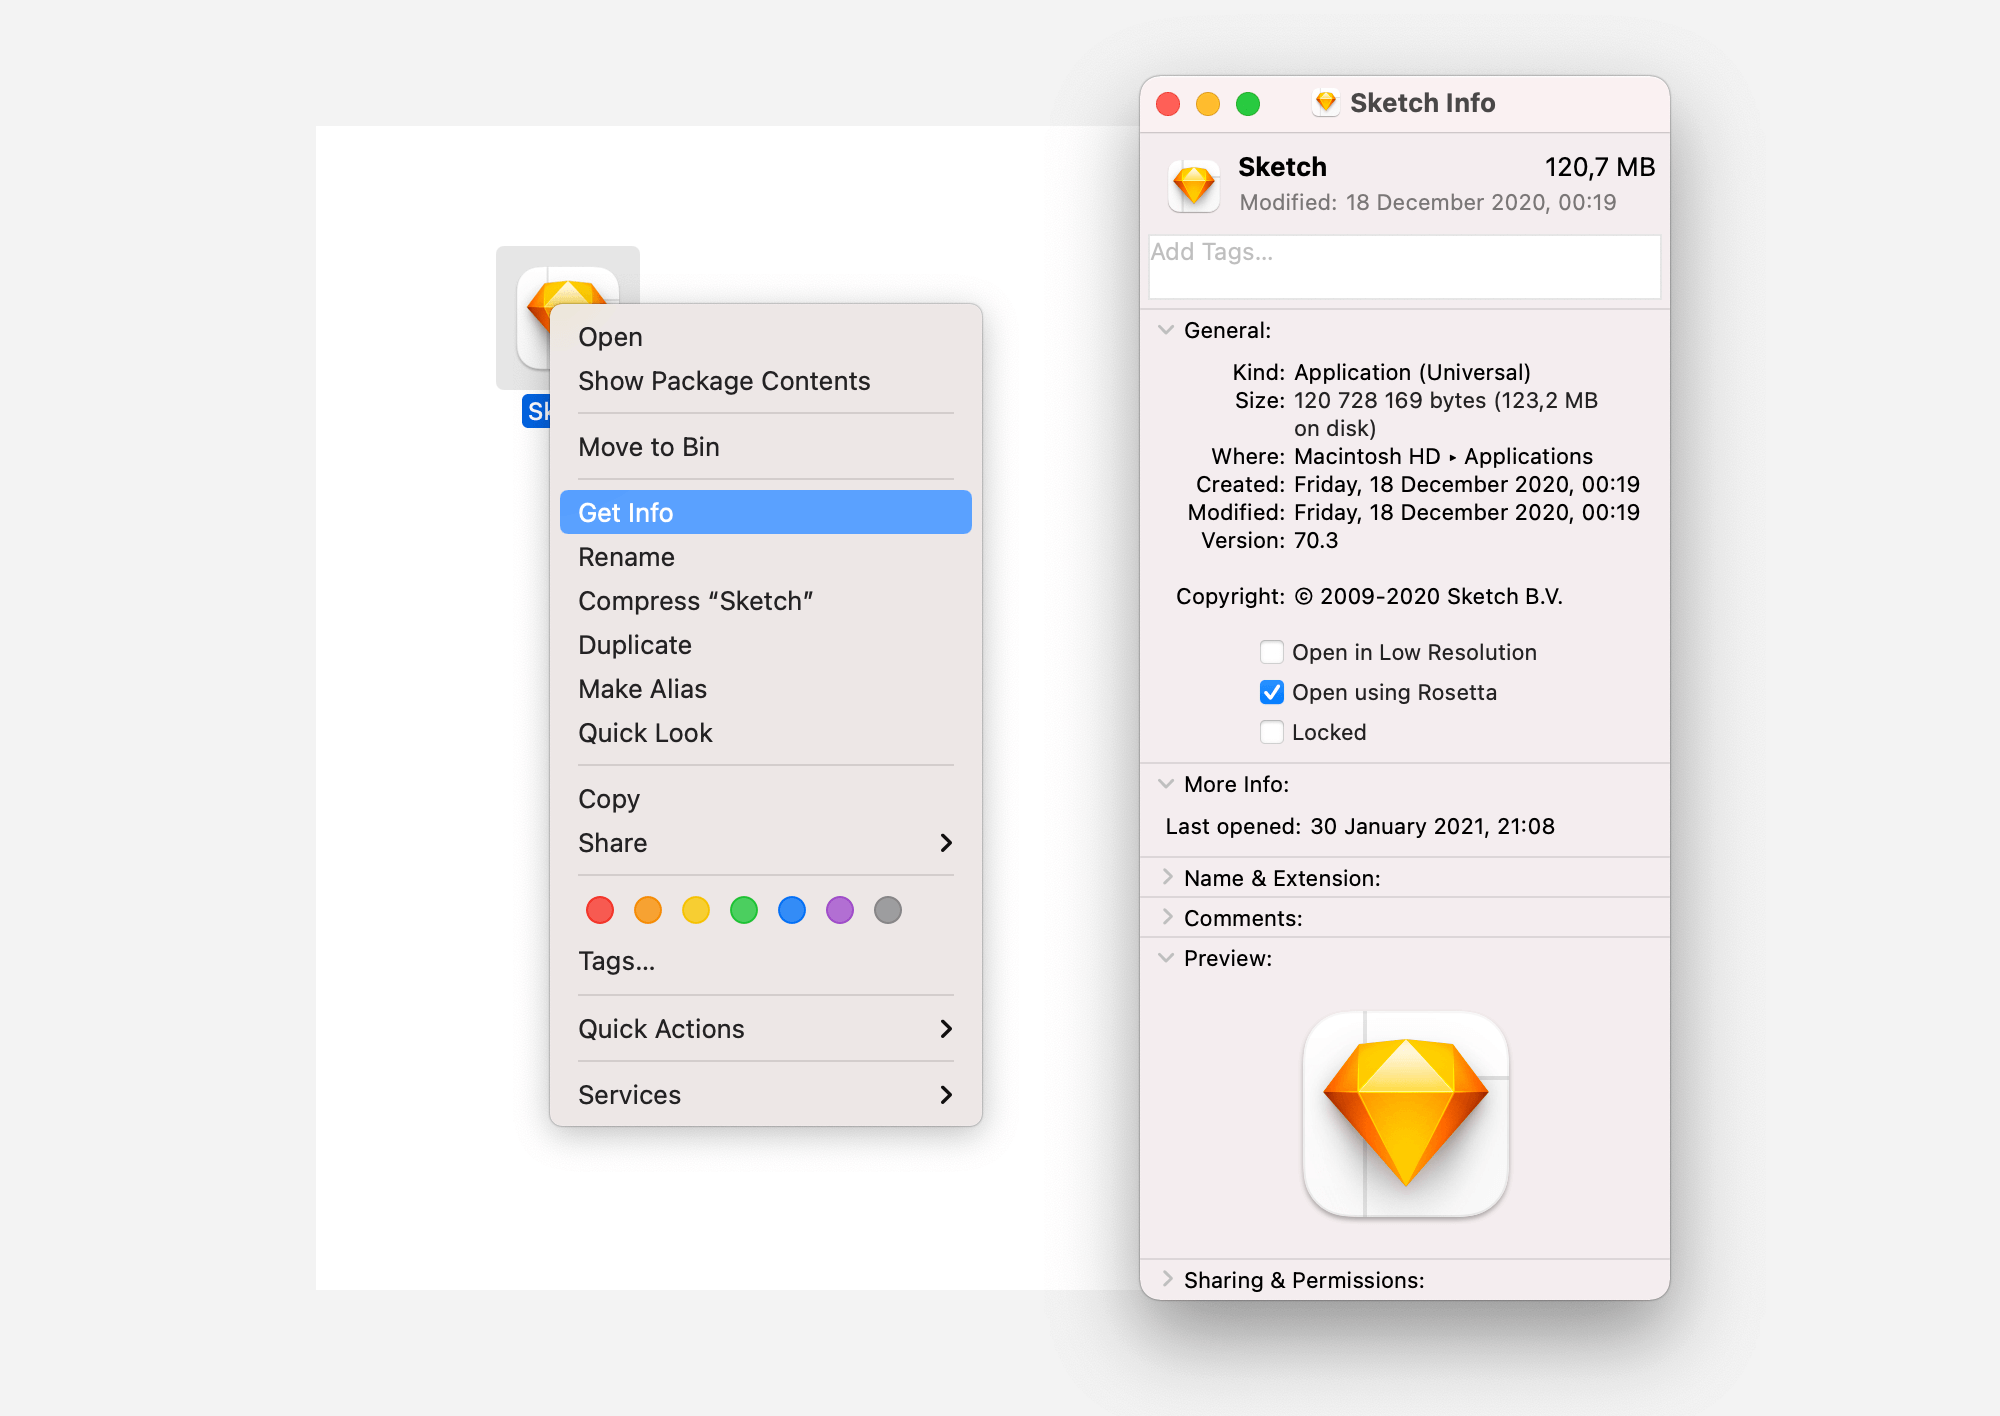Open the Share submenu arrow
Screen dimensions: 2000x1416
946,843
